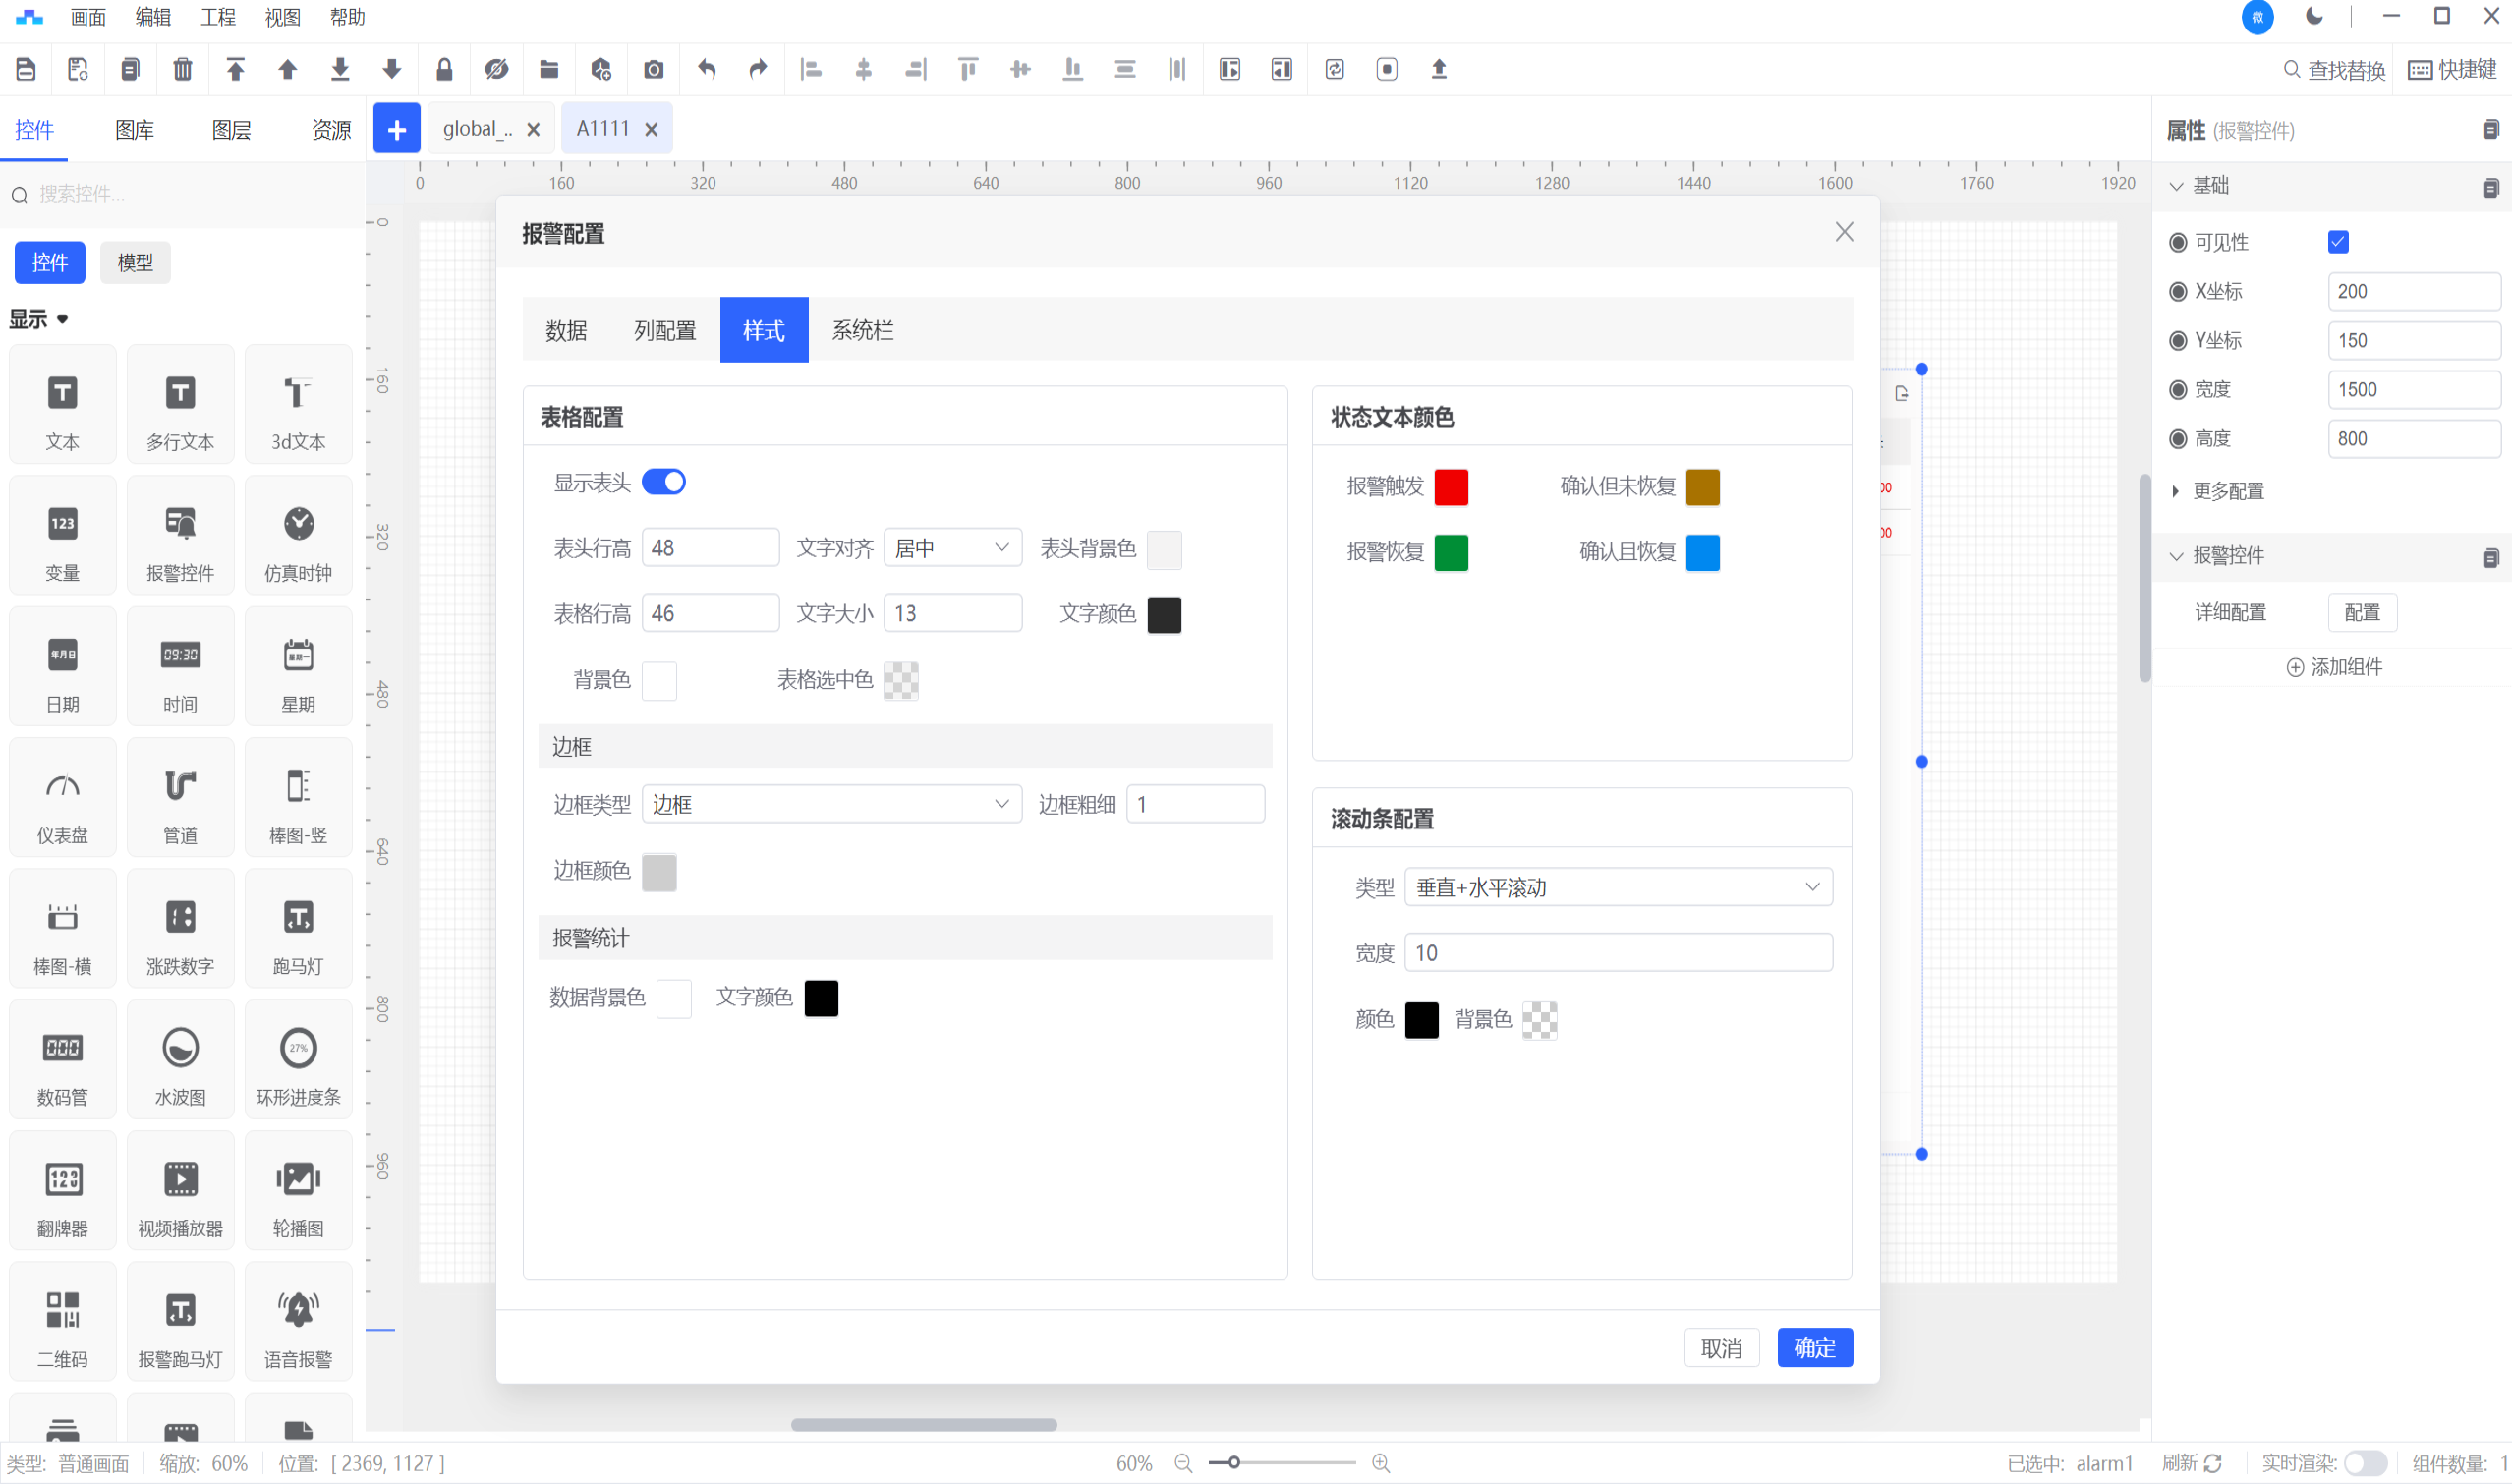This screenshot has height=1484, width=2512.
Task: Uncheck the 可见性 checkbox
Action: point(2338,242)
